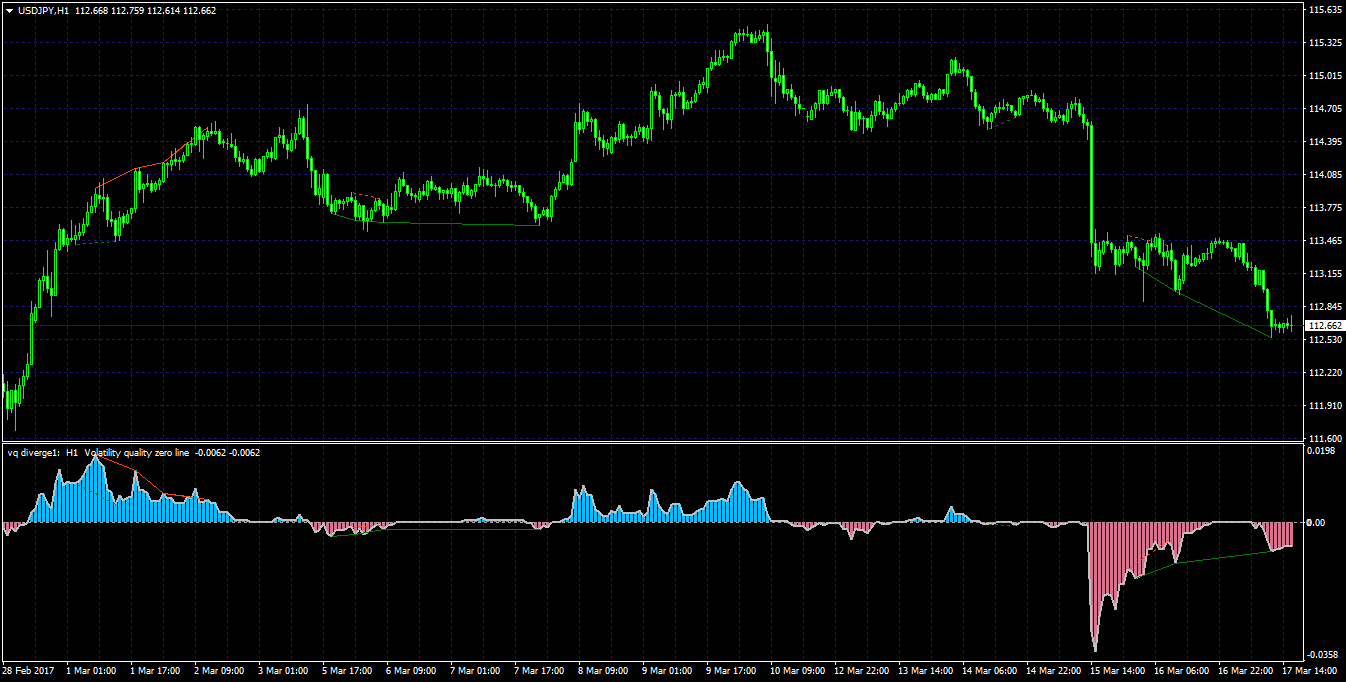1346x682 pixels.
Task: Click time axis label 7 Mar 17:00
Action: coord(539,670)
